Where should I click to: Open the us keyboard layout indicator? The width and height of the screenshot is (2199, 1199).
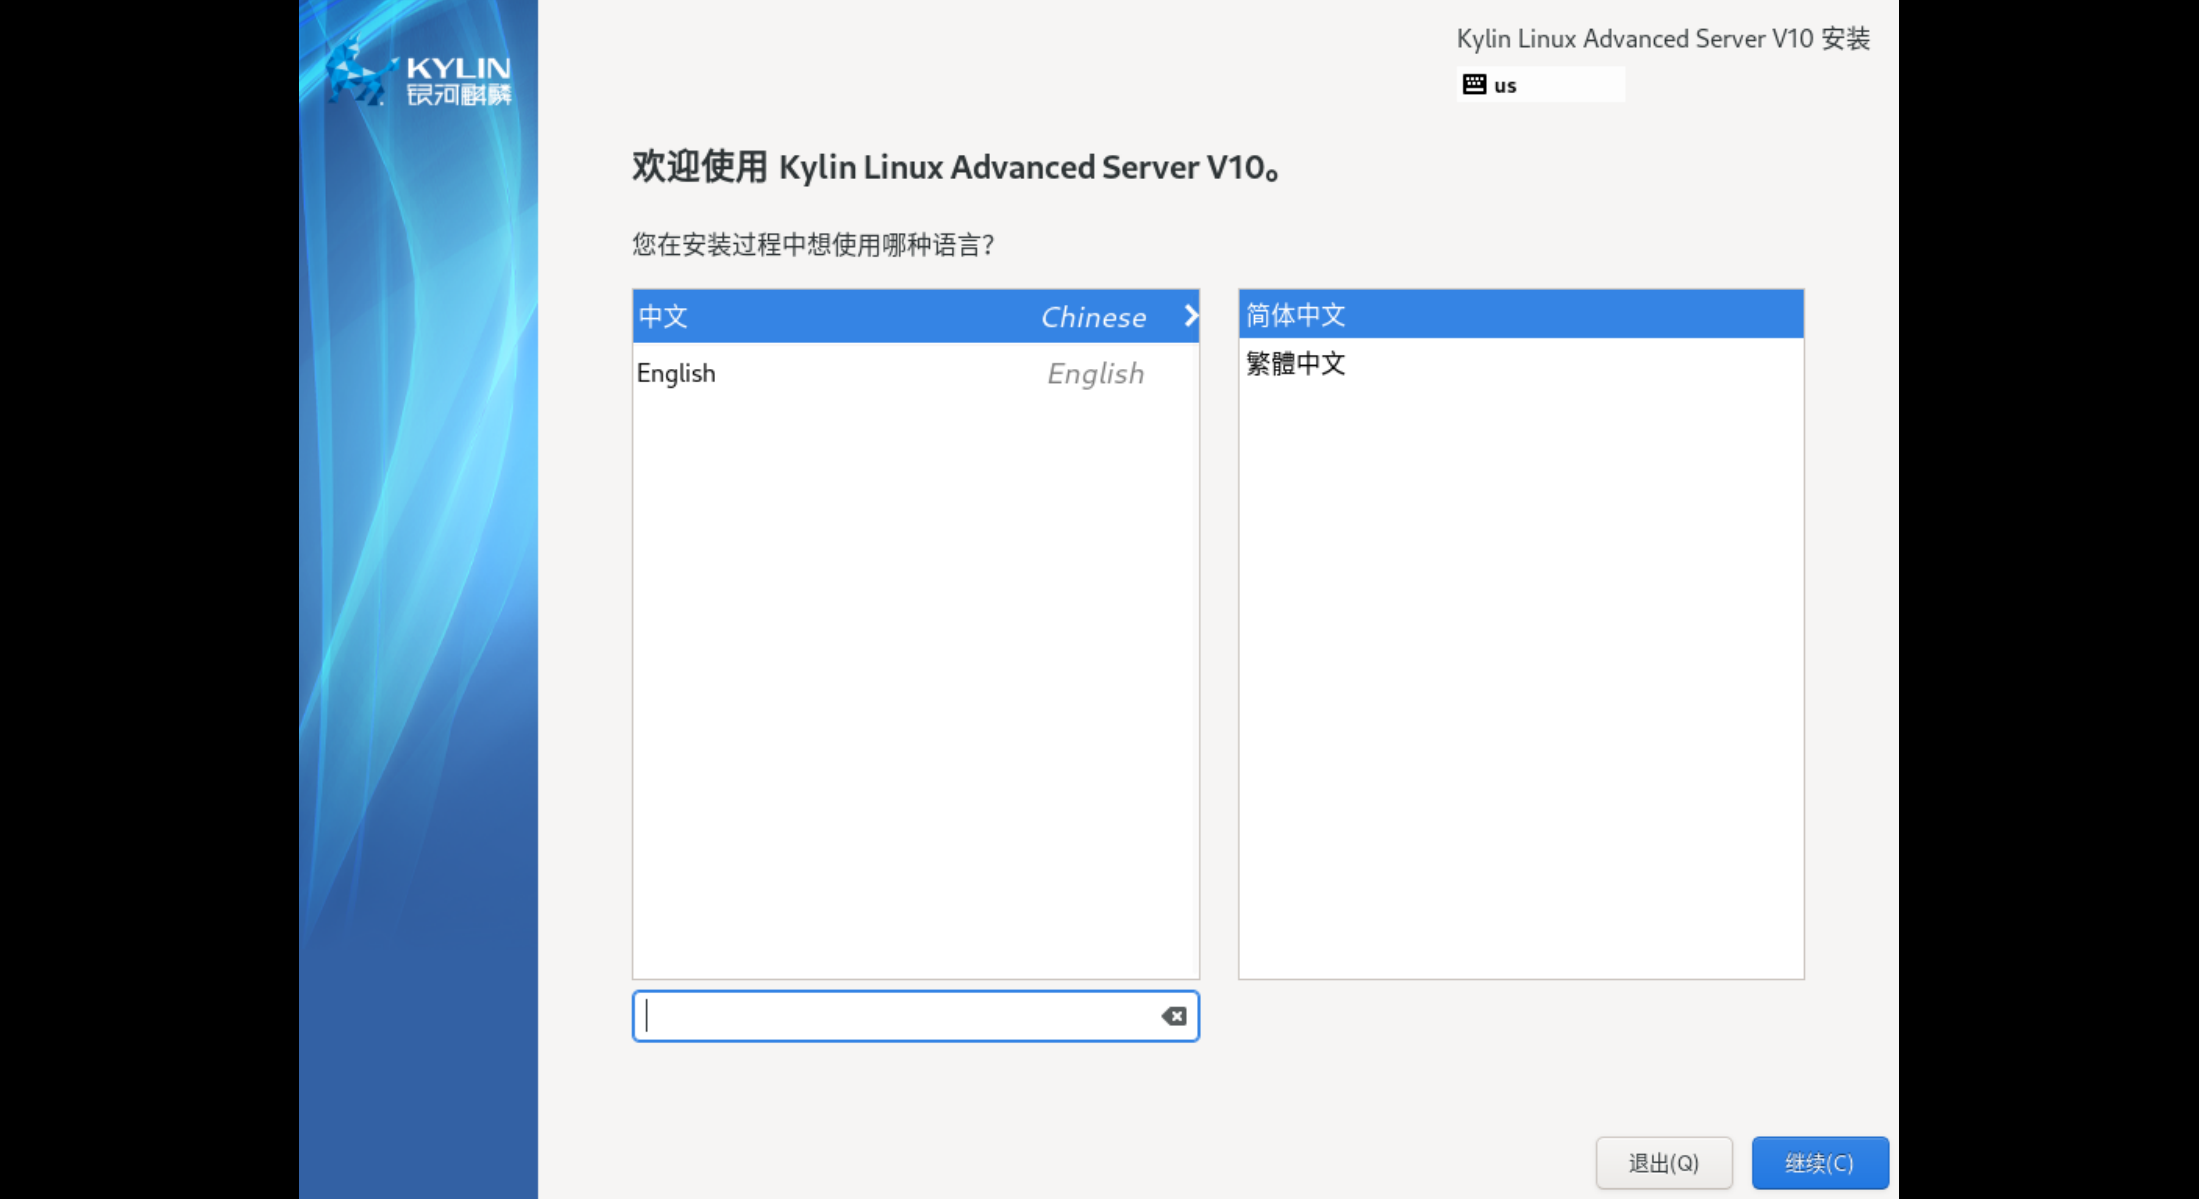[x=1541, y=85]
